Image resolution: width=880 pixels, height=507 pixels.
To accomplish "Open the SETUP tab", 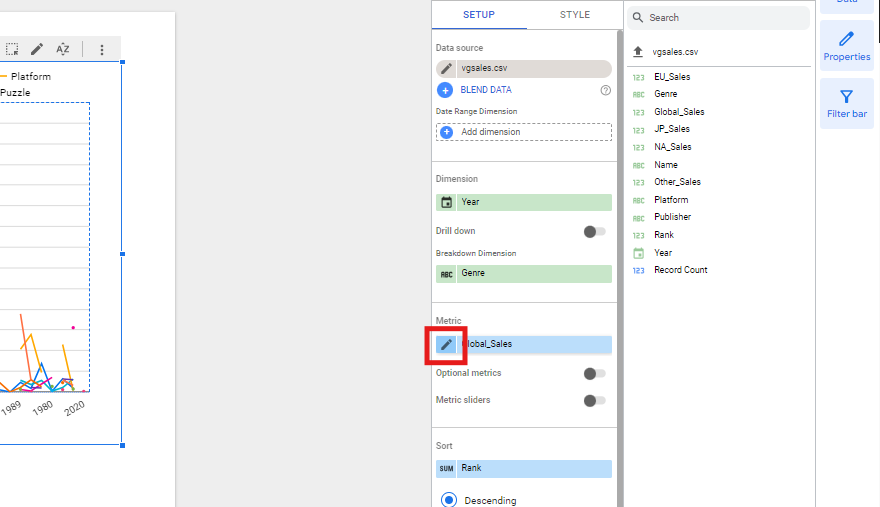I will click(x=479, y=15).
